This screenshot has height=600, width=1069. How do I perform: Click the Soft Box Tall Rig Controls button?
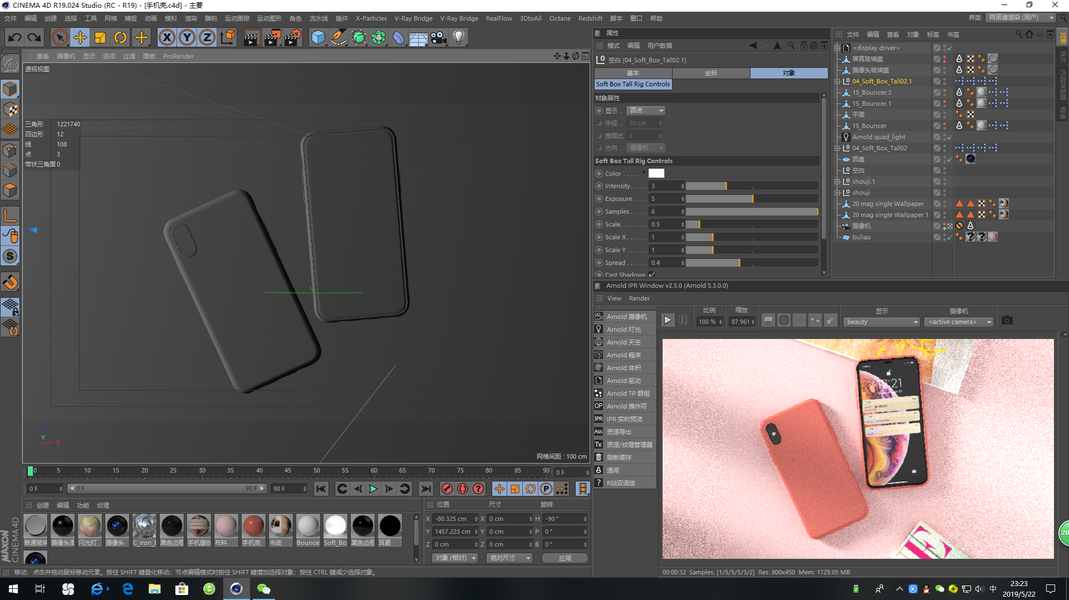[x=633, y=85]
